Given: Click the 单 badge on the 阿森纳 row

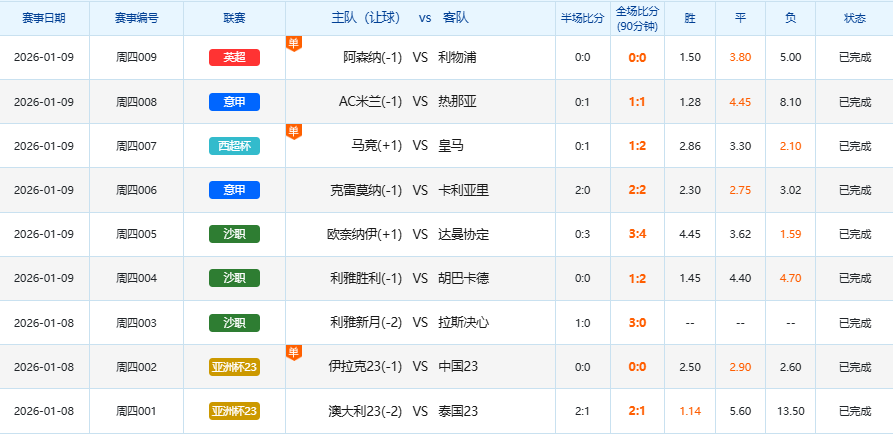Looking at the screenshot, I should point(293,42).
